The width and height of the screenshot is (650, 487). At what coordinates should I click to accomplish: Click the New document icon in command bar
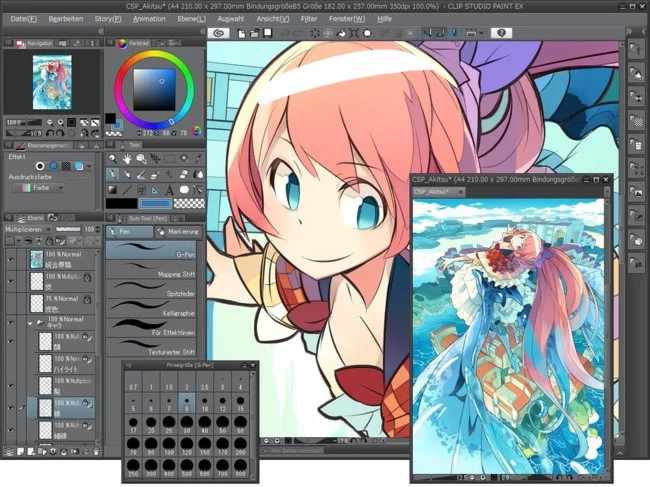[241, 33]
